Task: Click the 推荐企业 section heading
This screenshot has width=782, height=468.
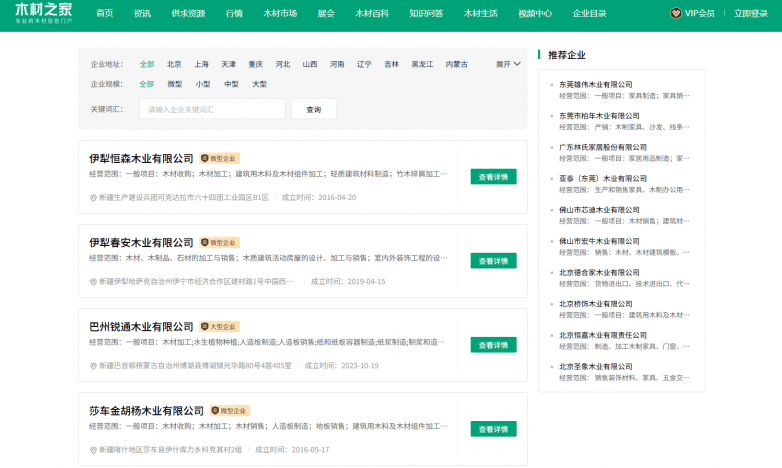Action: 567,55
